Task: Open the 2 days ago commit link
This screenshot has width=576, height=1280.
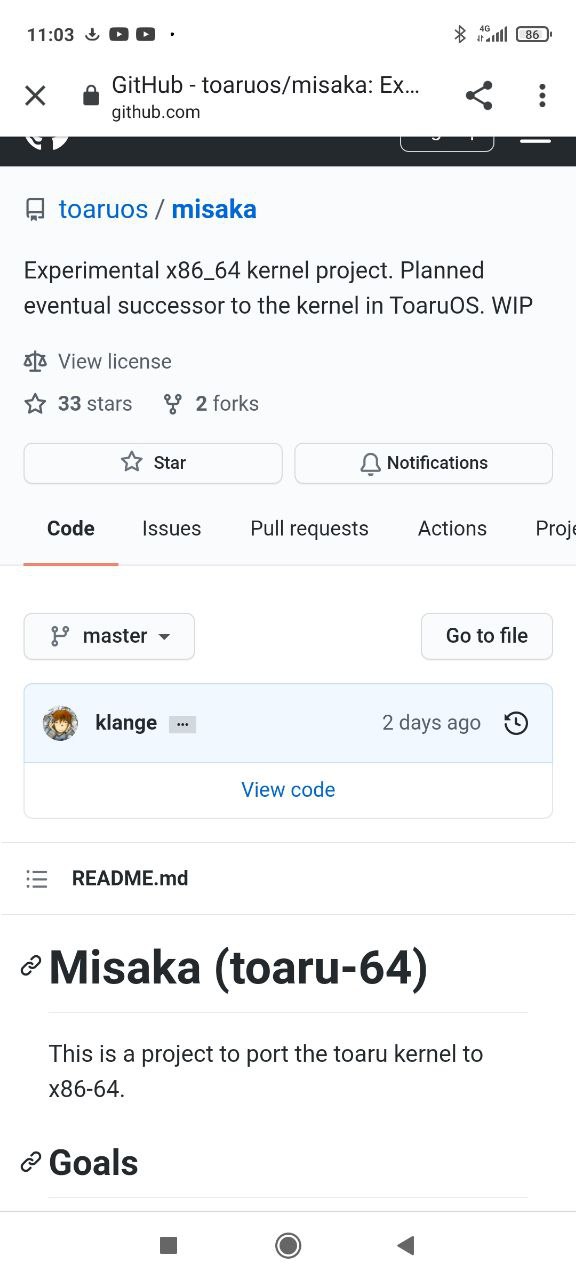Action: pos(431,723)
